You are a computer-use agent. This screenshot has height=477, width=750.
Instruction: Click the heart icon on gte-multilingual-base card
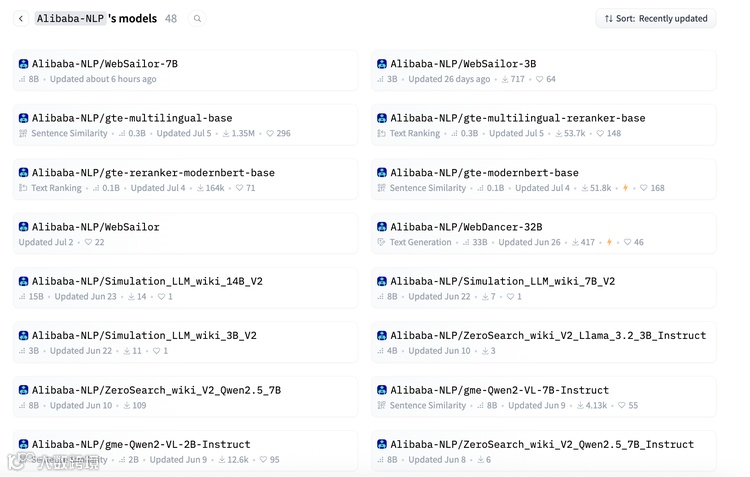(270, 133)
